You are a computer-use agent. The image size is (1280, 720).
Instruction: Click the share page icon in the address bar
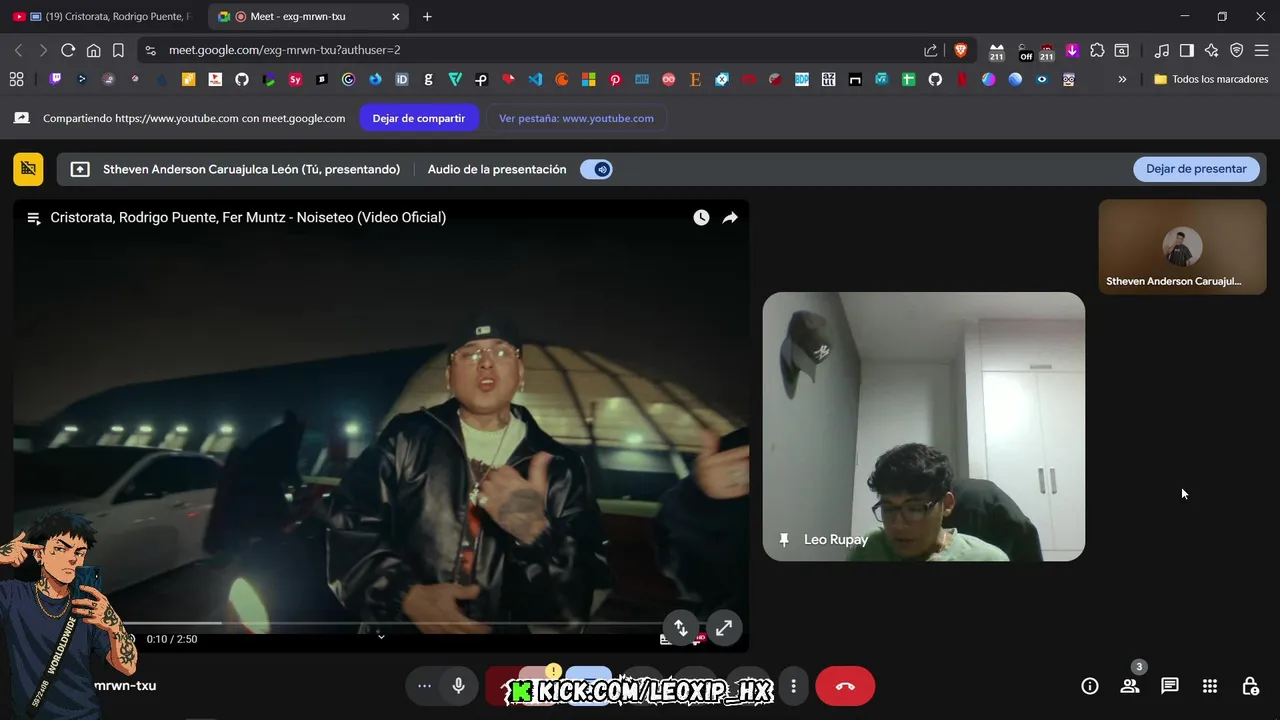(x=931, y=50)
